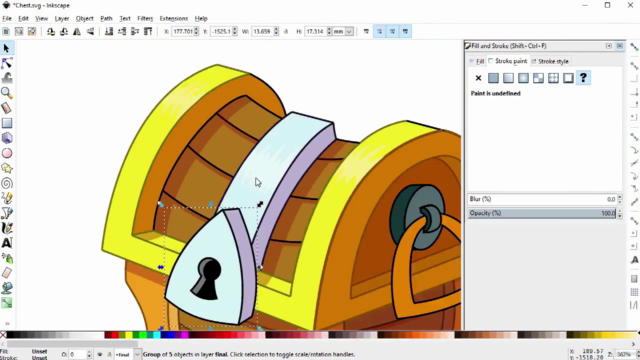Choose Flat color paint button
Viewport: 640px width, 360px height.
(x=493, y=78)
